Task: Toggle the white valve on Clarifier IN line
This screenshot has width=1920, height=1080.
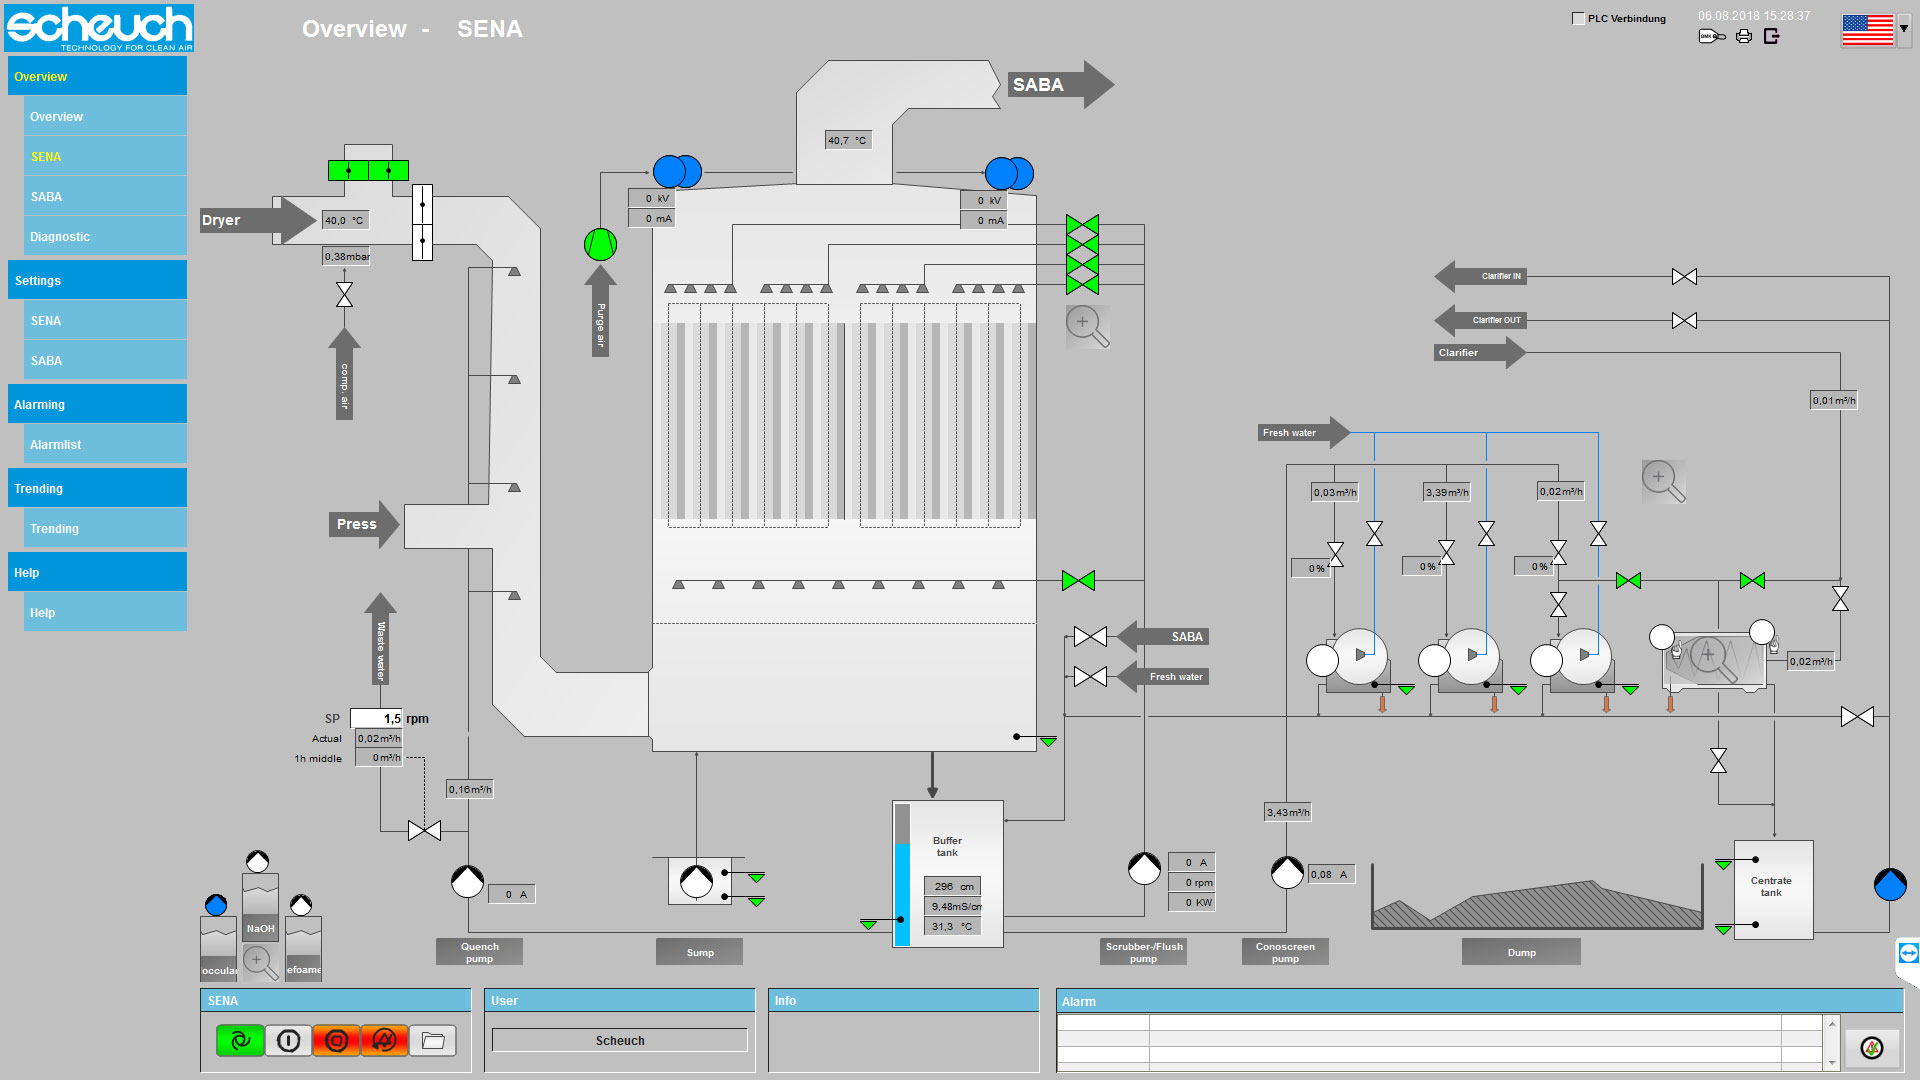Action: pos(1684,277)
